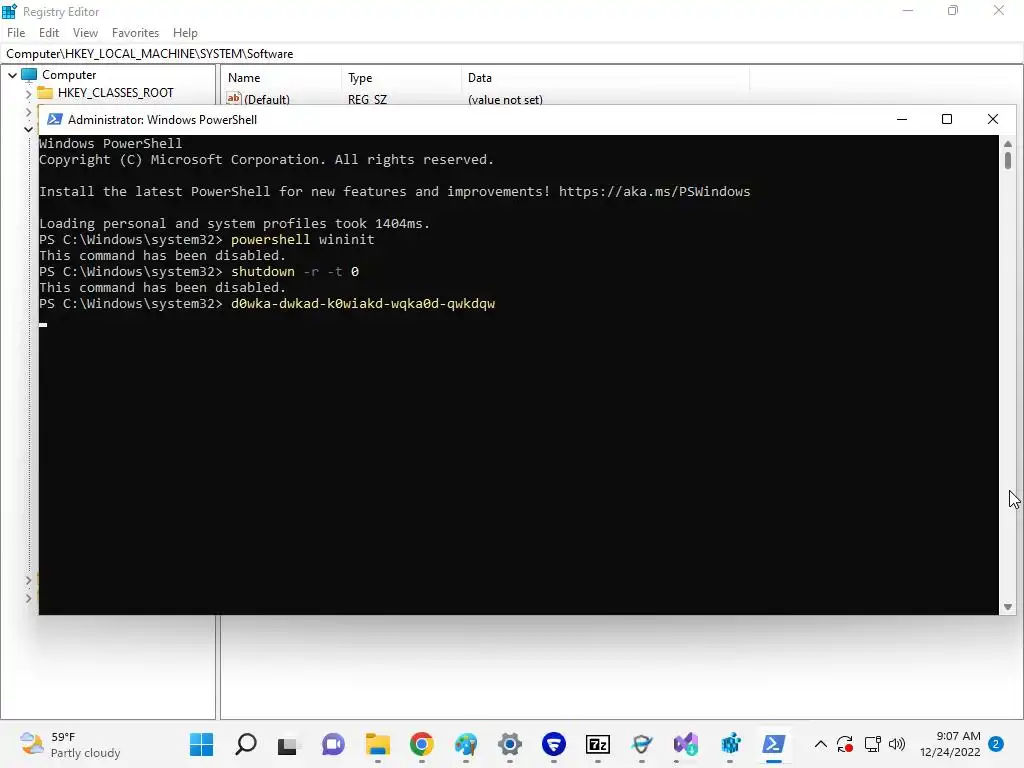The height and width of the screenshot is (768, 1024).
Task: Show hidden system tray icons
Action: (821, 744)
